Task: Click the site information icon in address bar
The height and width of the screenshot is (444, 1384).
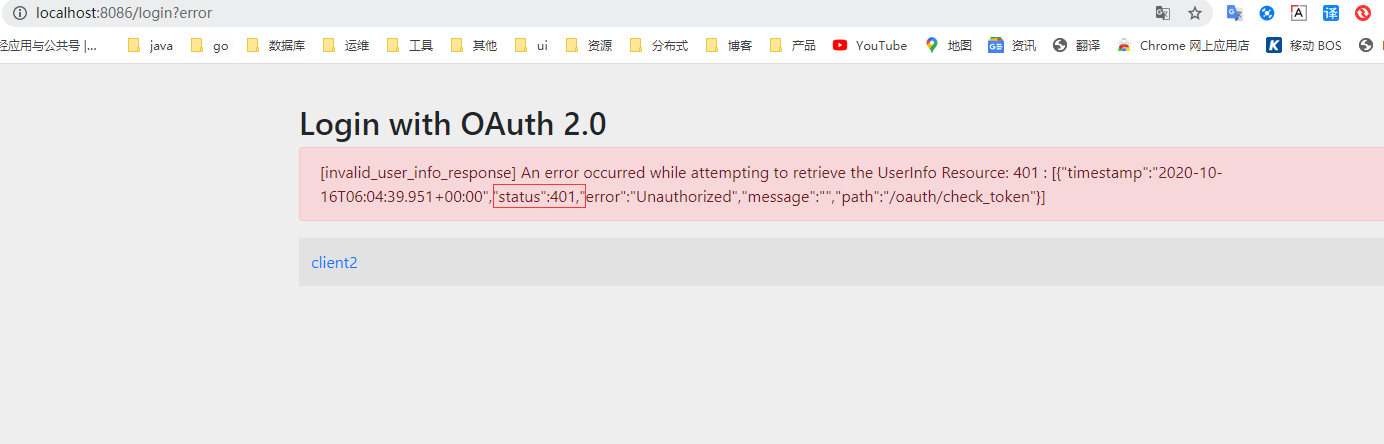Action: [19, 13]
